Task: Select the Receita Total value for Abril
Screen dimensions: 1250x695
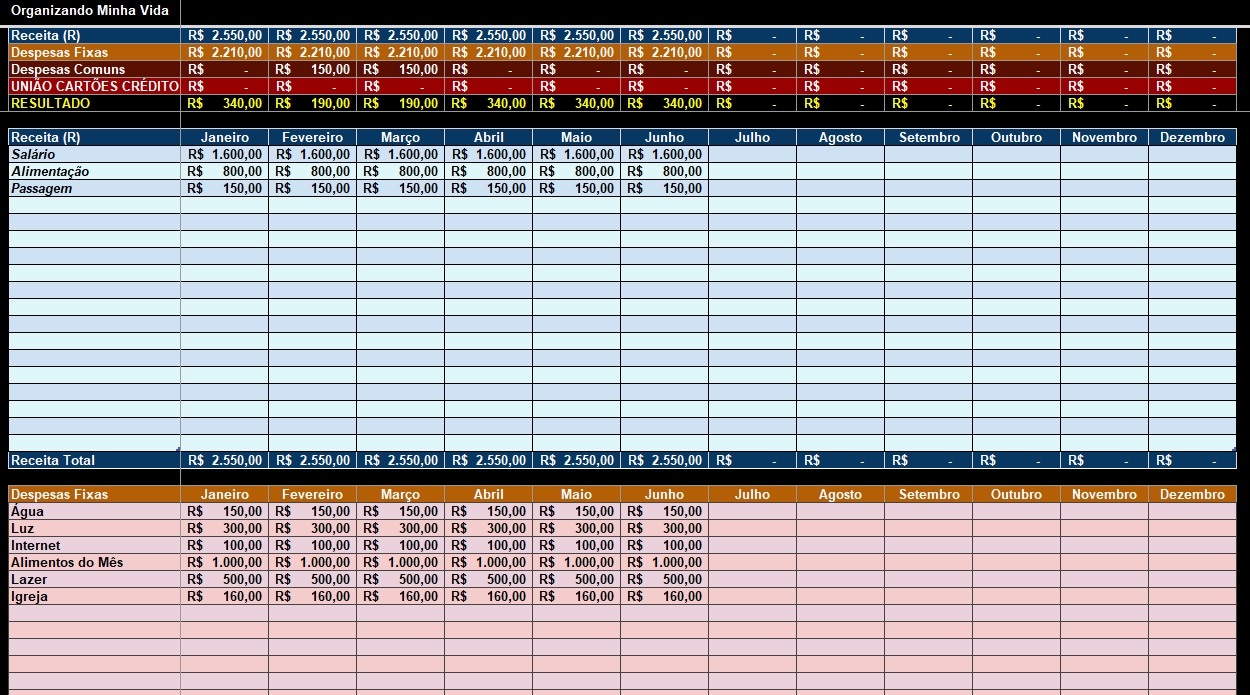Action: pyautogui.click(x=488, y=461)
